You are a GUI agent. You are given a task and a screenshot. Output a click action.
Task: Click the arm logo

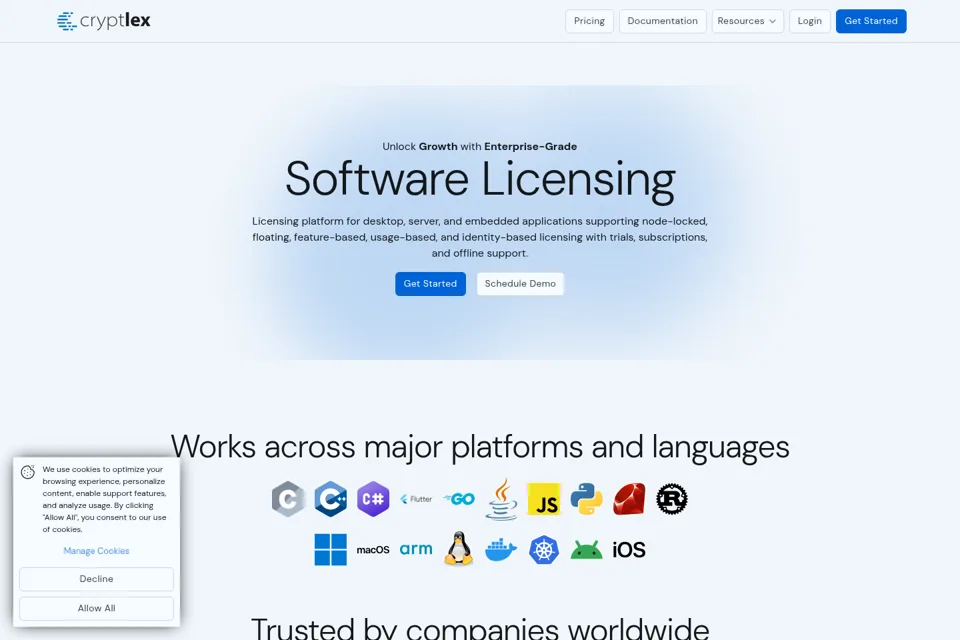(x=416, y=549)
